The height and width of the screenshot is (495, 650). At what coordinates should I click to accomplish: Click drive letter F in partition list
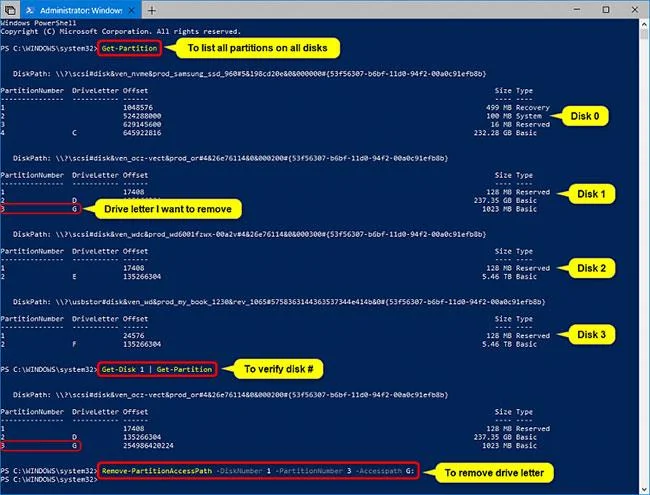(74, 344)
